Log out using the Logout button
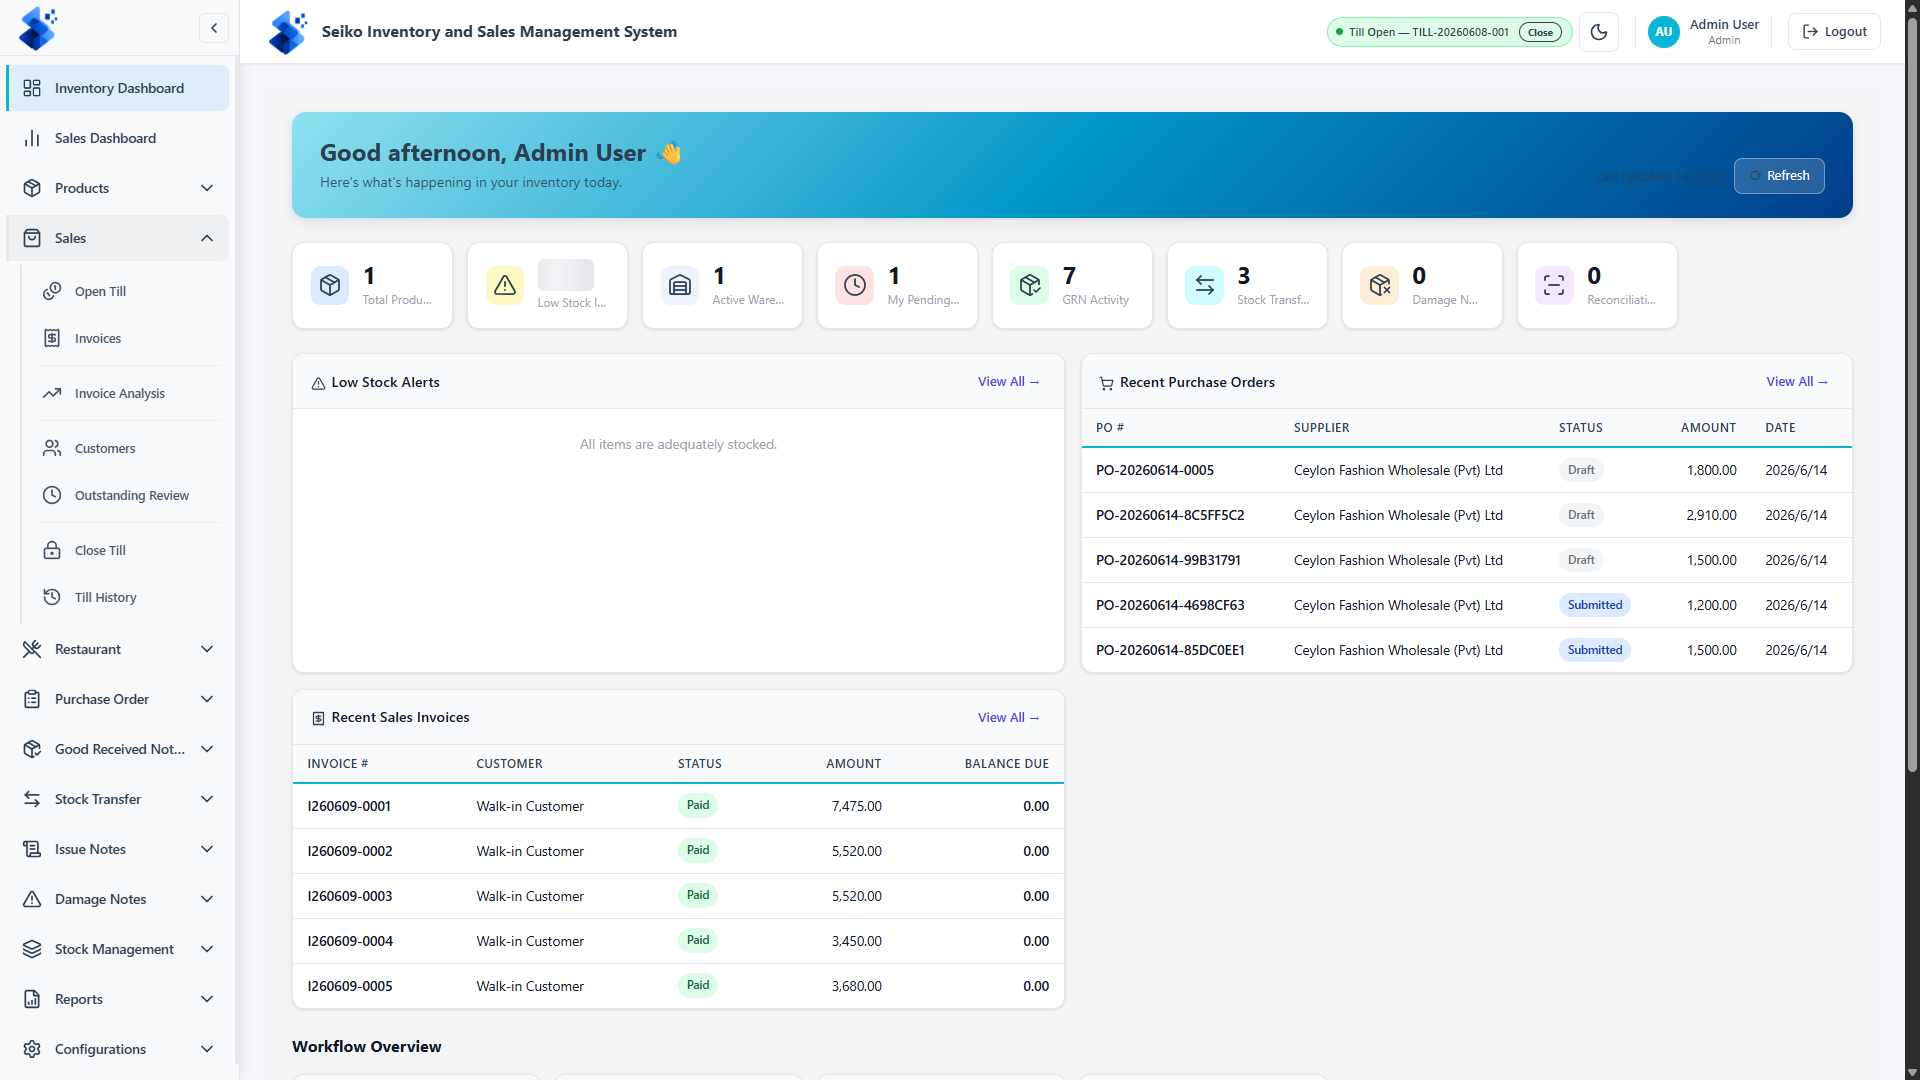Viewport: 1920px width, 1080px height. pyautogui.click(x=1834, y=32)
